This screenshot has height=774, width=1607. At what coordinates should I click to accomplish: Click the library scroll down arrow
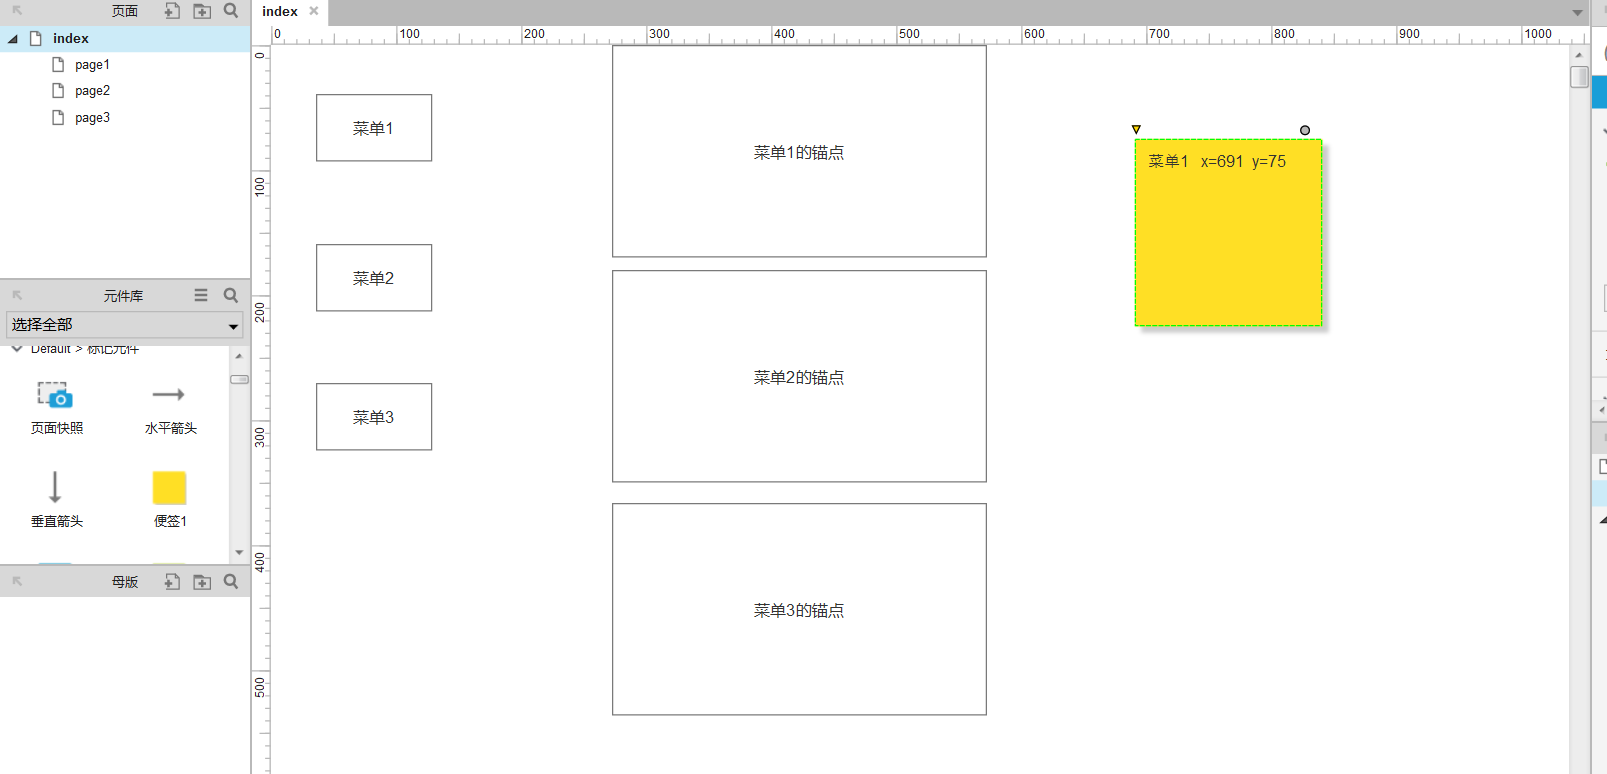coord(239,552)
